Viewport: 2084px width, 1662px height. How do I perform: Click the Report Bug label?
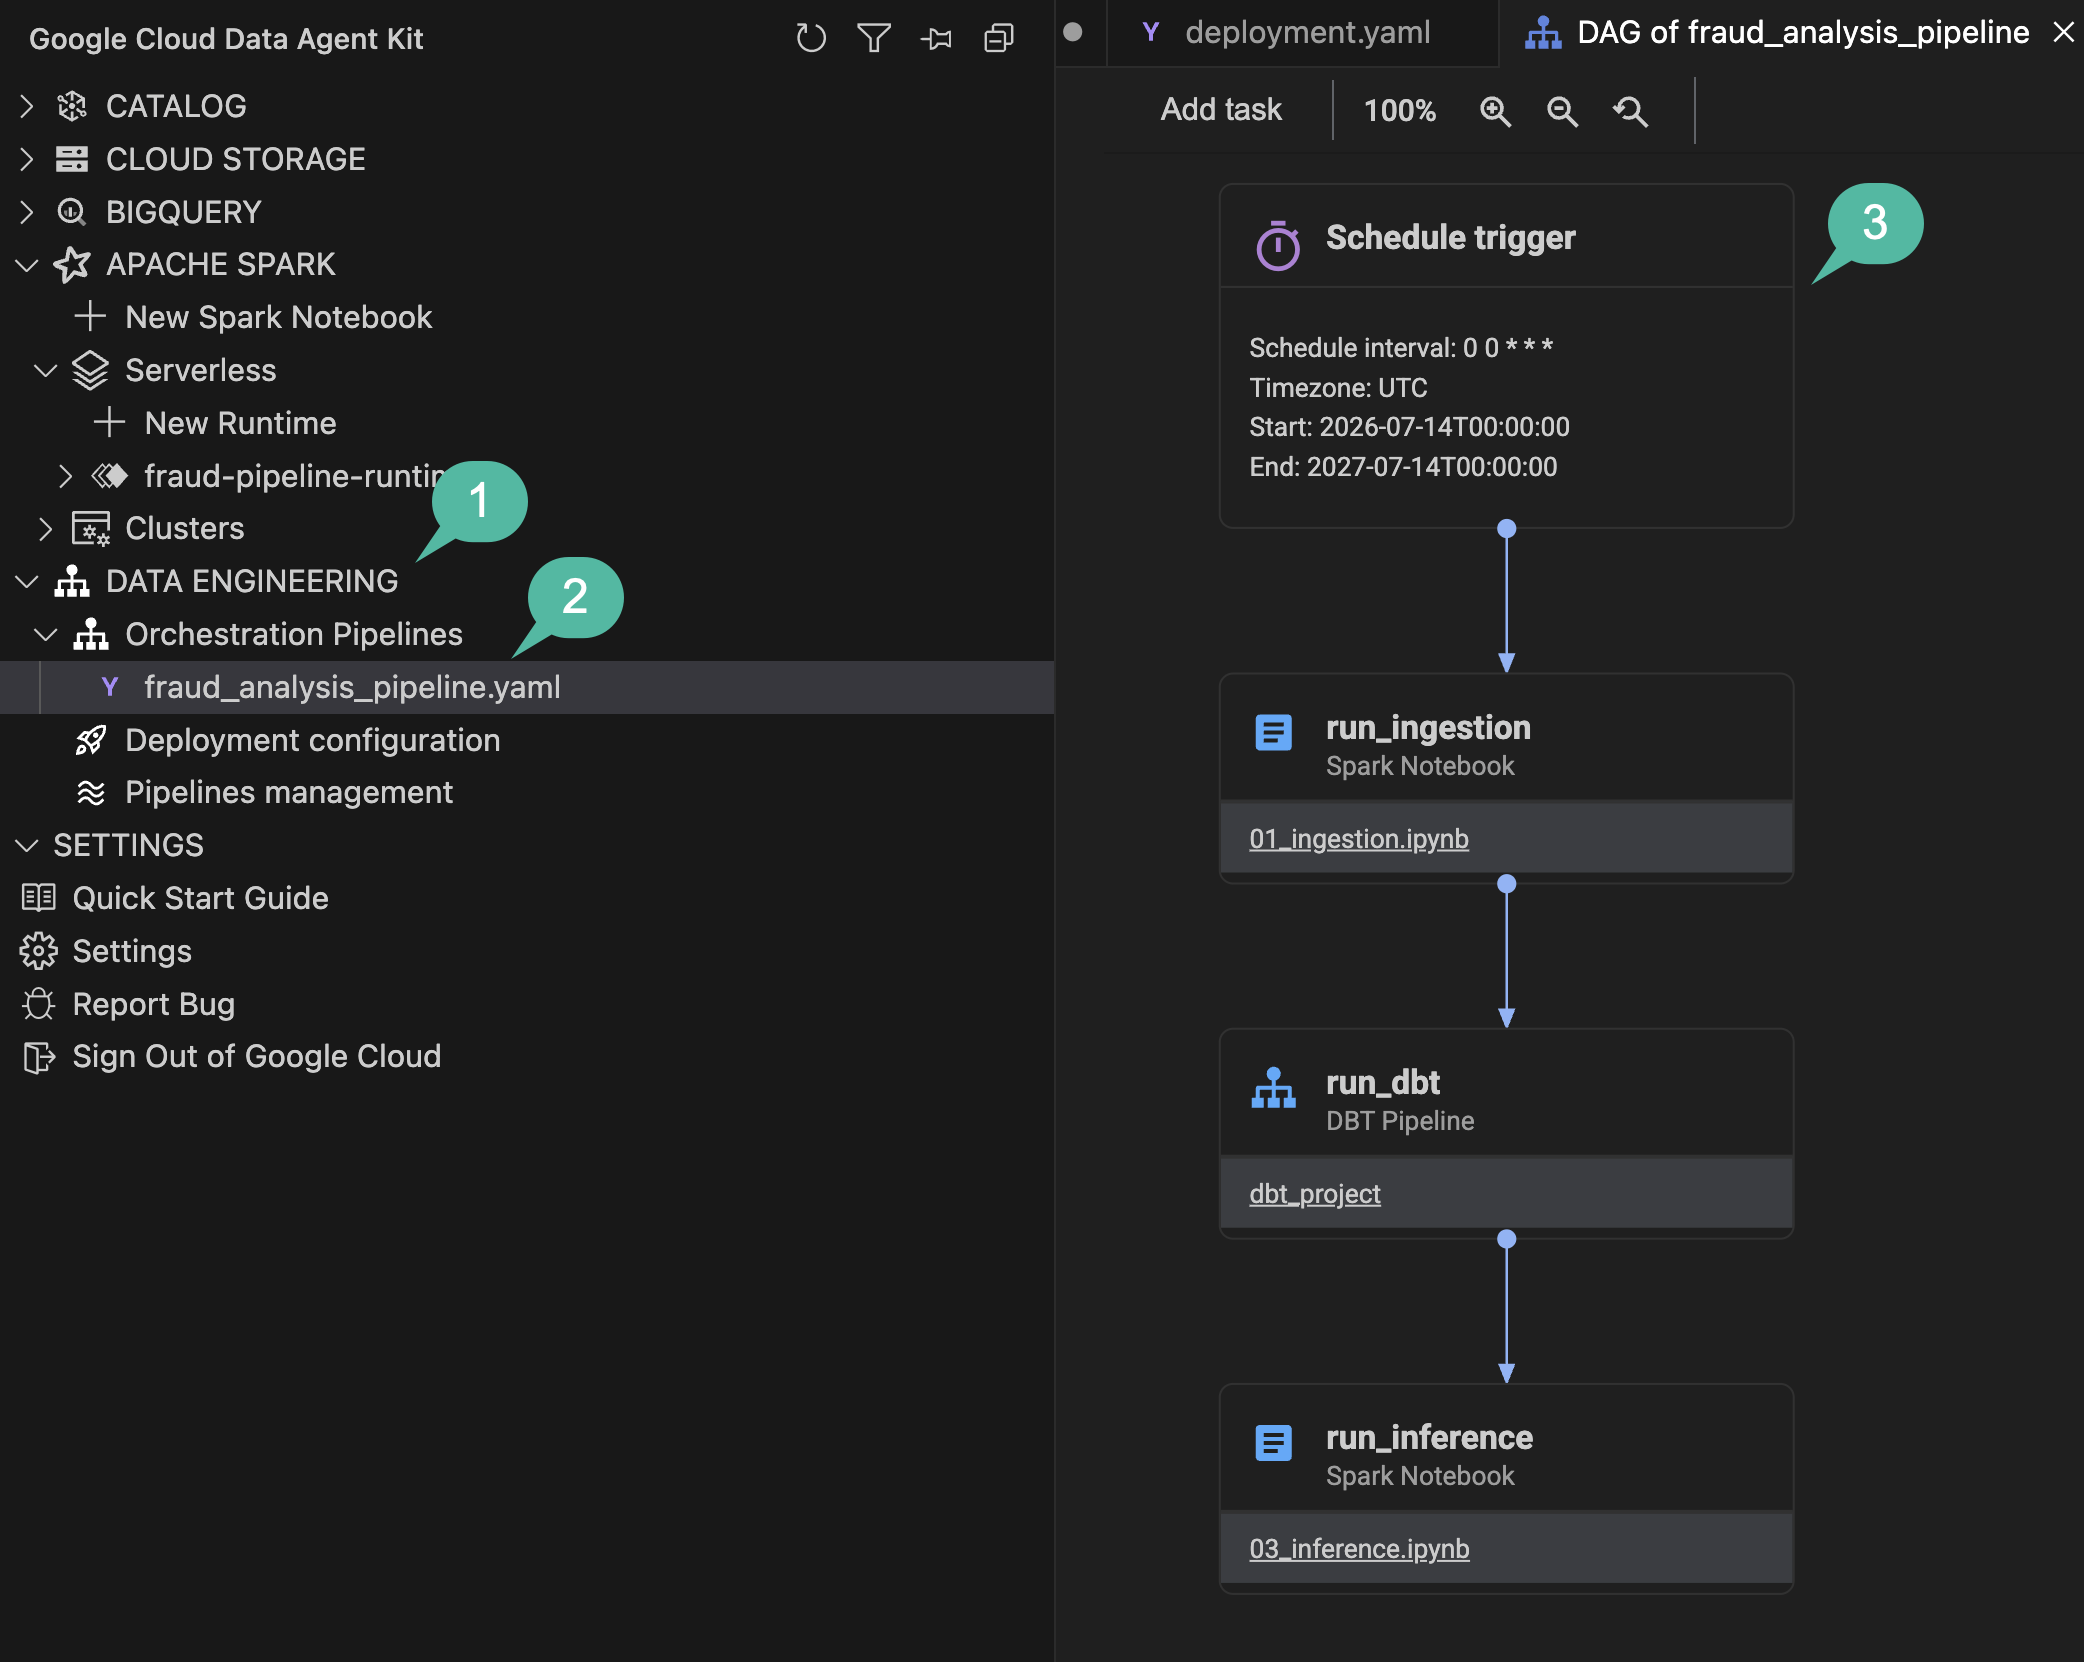[154, 1004]
